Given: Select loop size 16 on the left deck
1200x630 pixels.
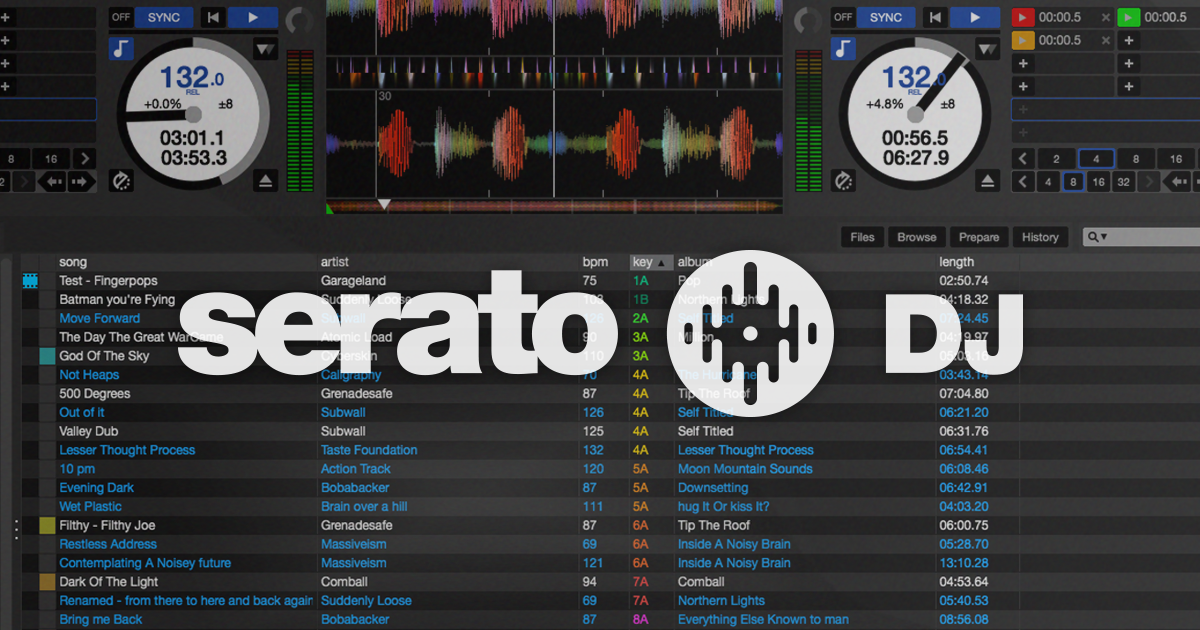Looking at the screenshot, I should [51, 158].
